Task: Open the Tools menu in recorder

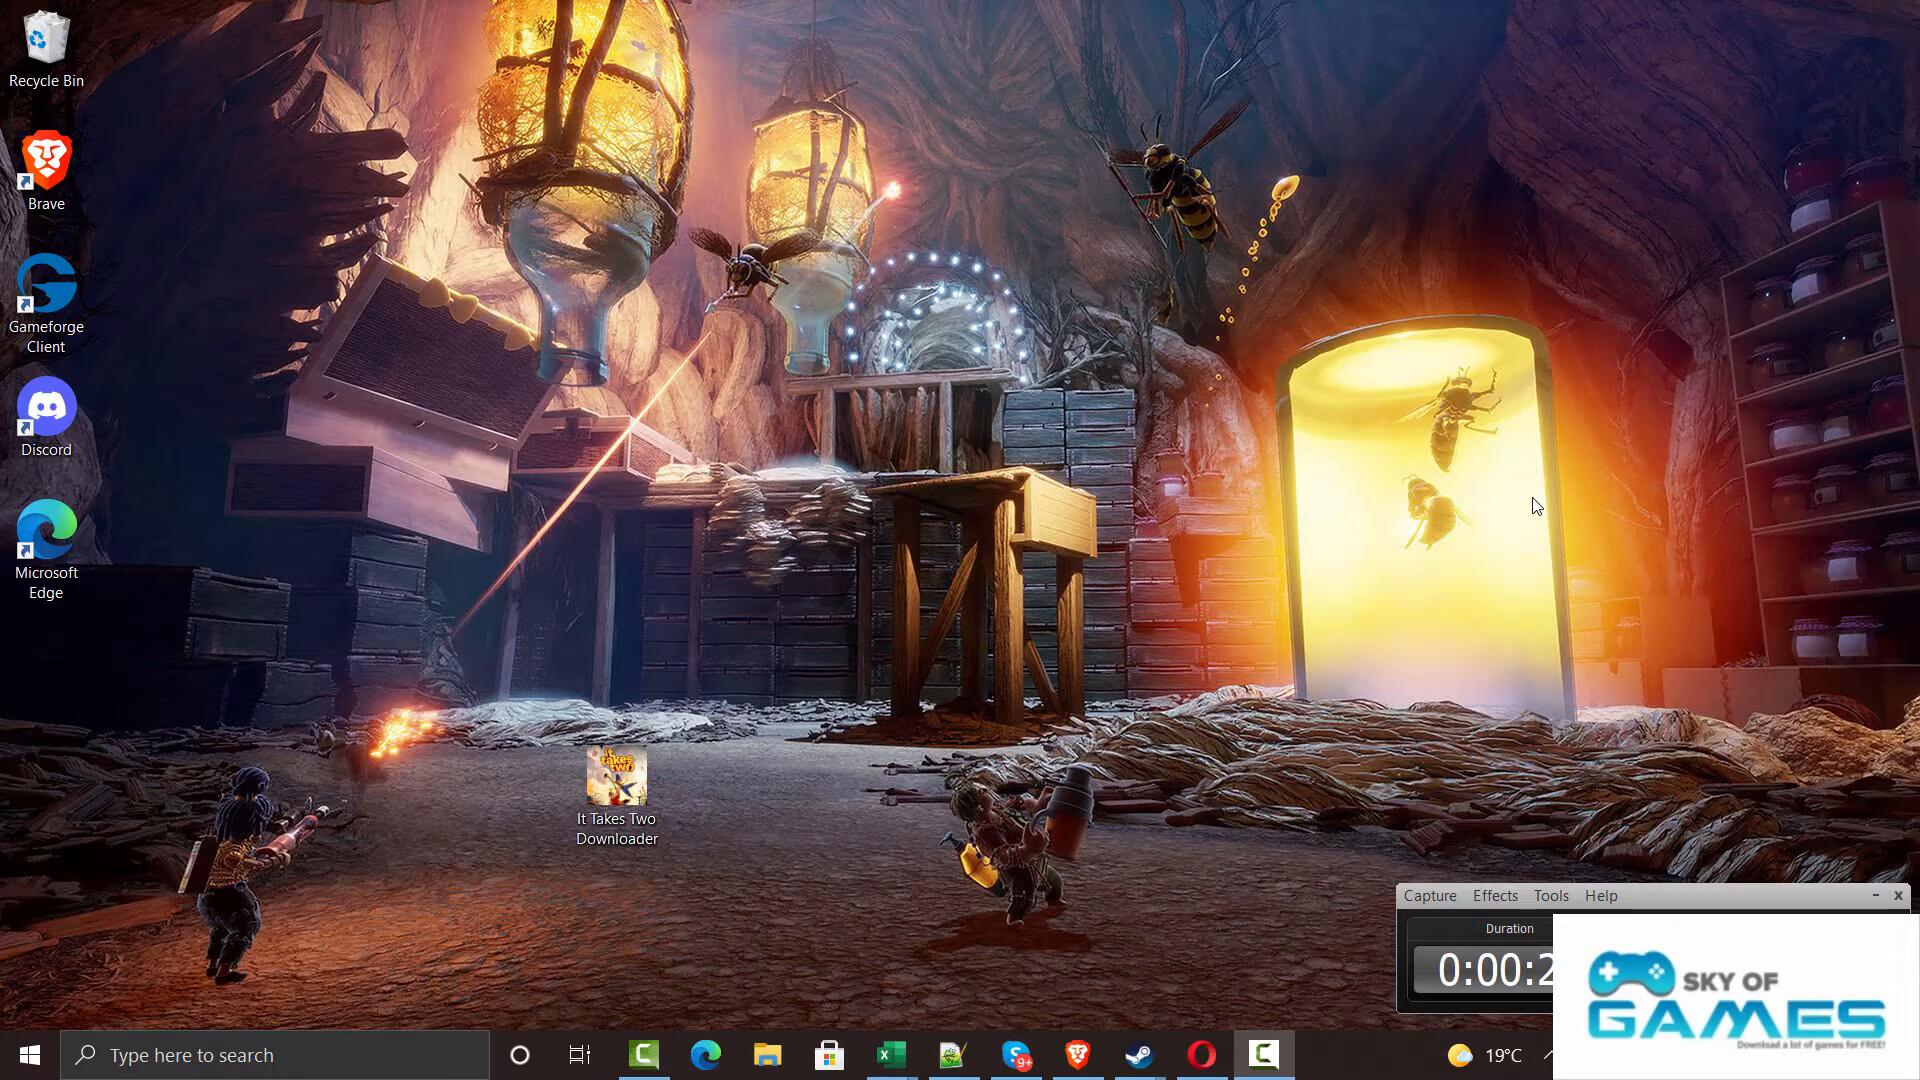Action: pos(1551,896)
